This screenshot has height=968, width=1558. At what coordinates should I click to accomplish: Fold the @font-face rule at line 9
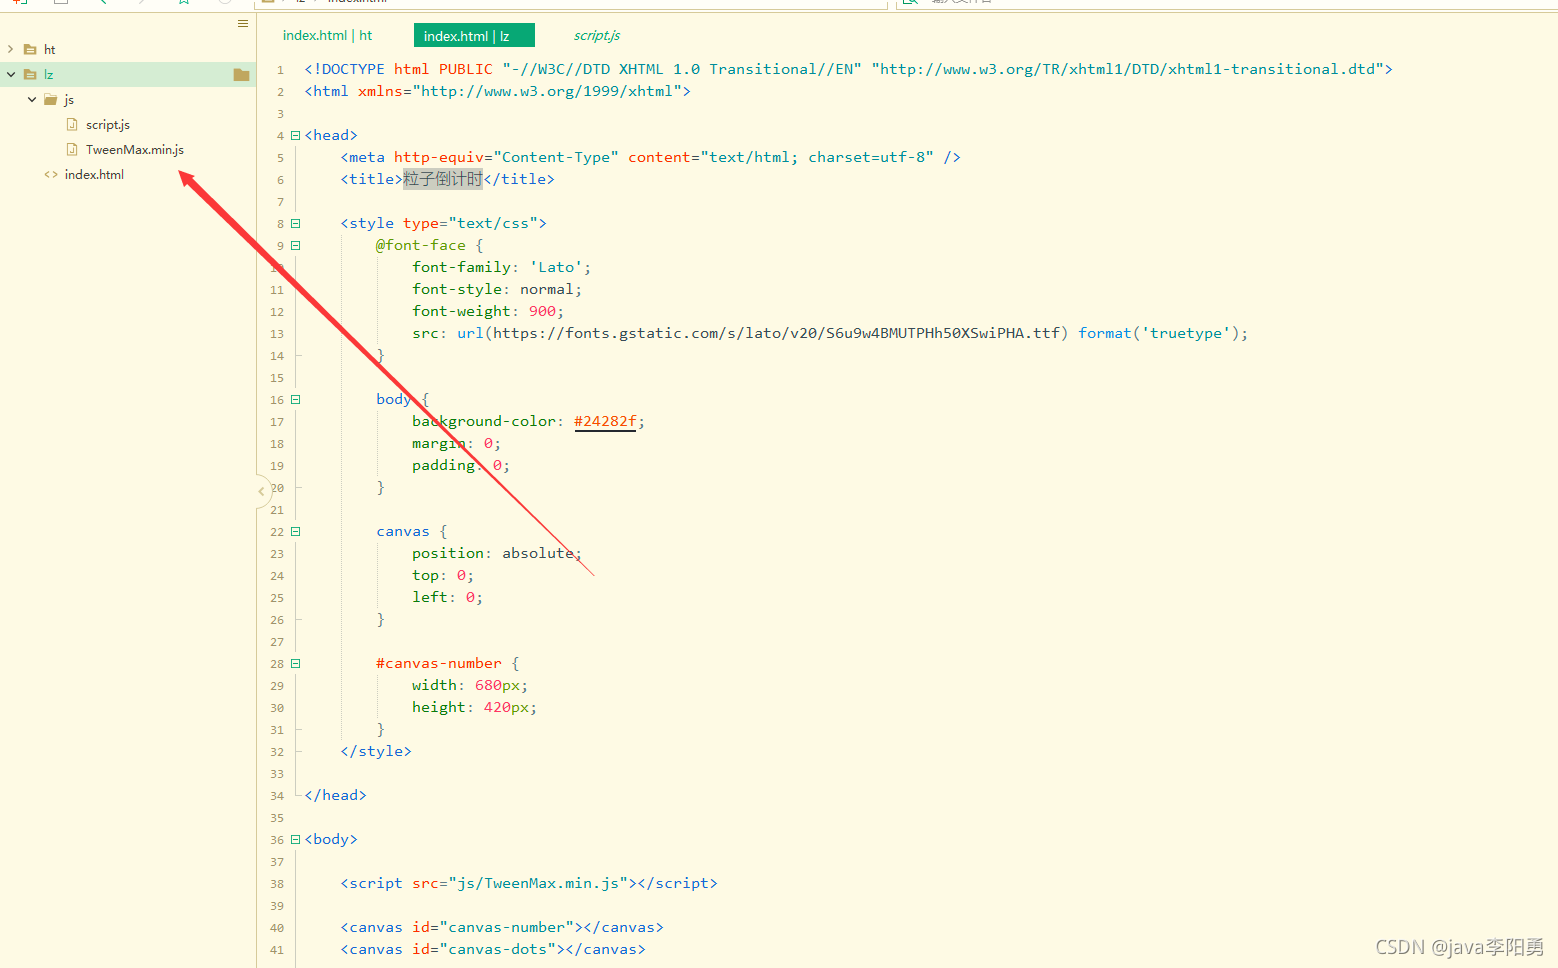tap(295, 245)
